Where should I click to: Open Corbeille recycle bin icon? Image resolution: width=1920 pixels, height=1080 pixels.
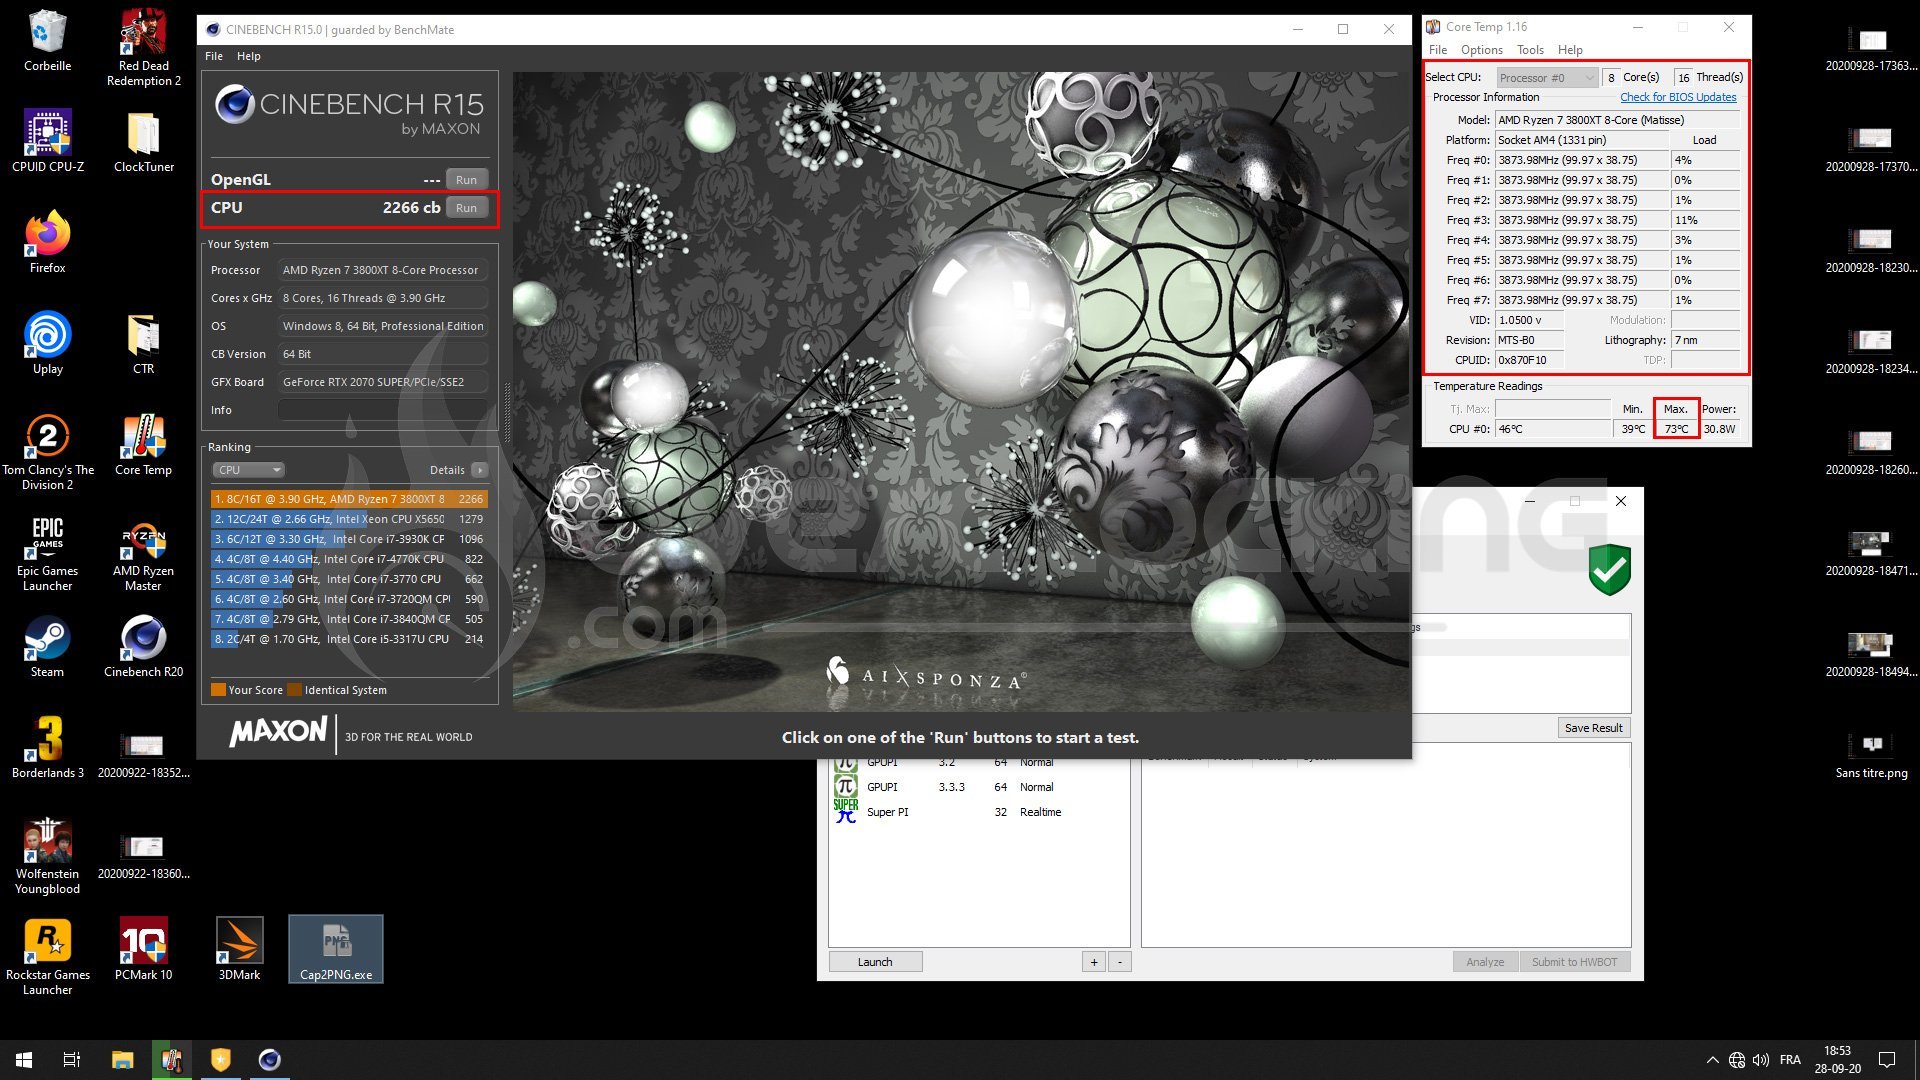click(x=47, y=41)
